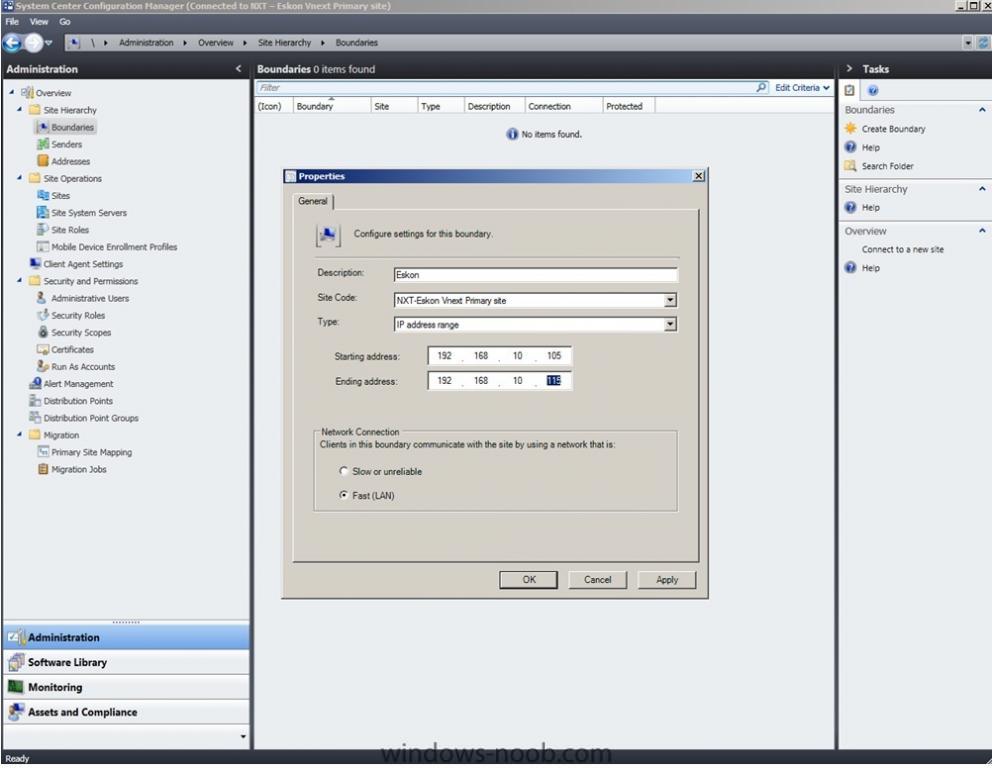Click Cancel in Properties dialog
Image resolution: width=992 pixels, height=768 pixels.
(598, 579)
